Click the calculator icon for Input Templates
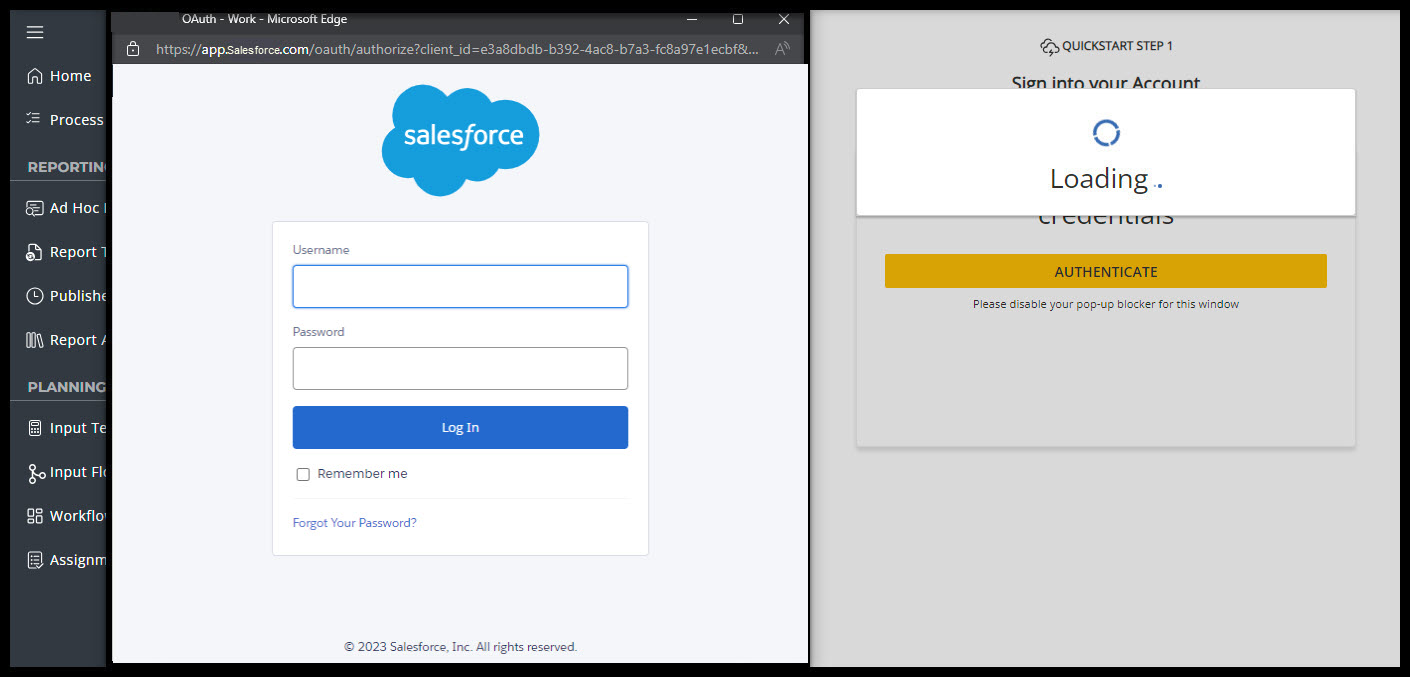The width and height of the screenshot is (1410, 677). [x=35, y=428]
